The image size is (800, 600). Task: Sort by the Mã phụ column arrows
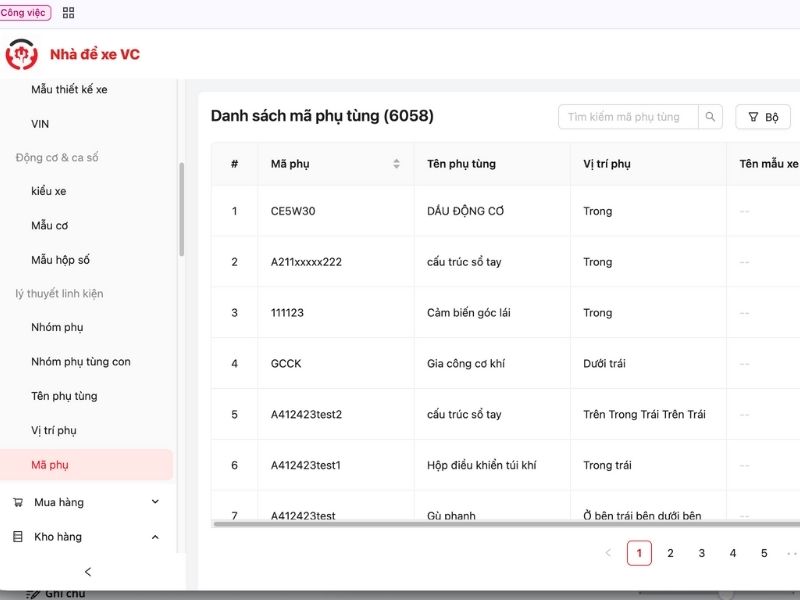click(396, 164)
